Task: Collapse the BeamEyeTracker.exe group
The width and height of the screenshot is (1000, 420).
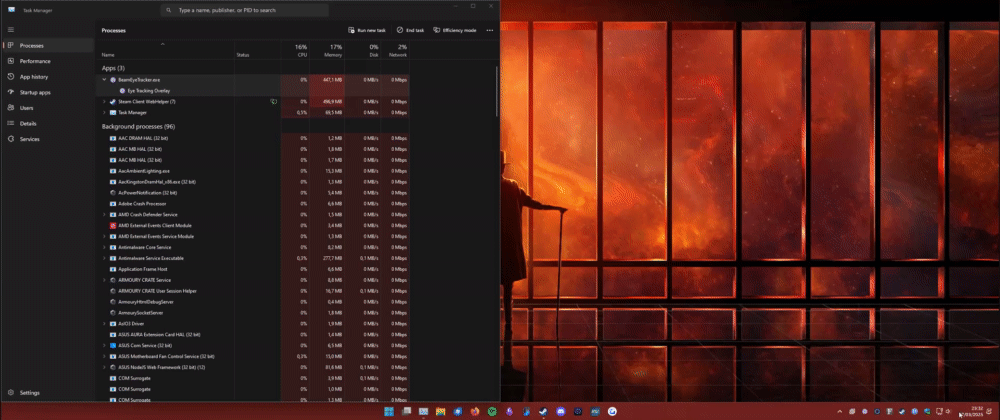Action: coord(104,80)
